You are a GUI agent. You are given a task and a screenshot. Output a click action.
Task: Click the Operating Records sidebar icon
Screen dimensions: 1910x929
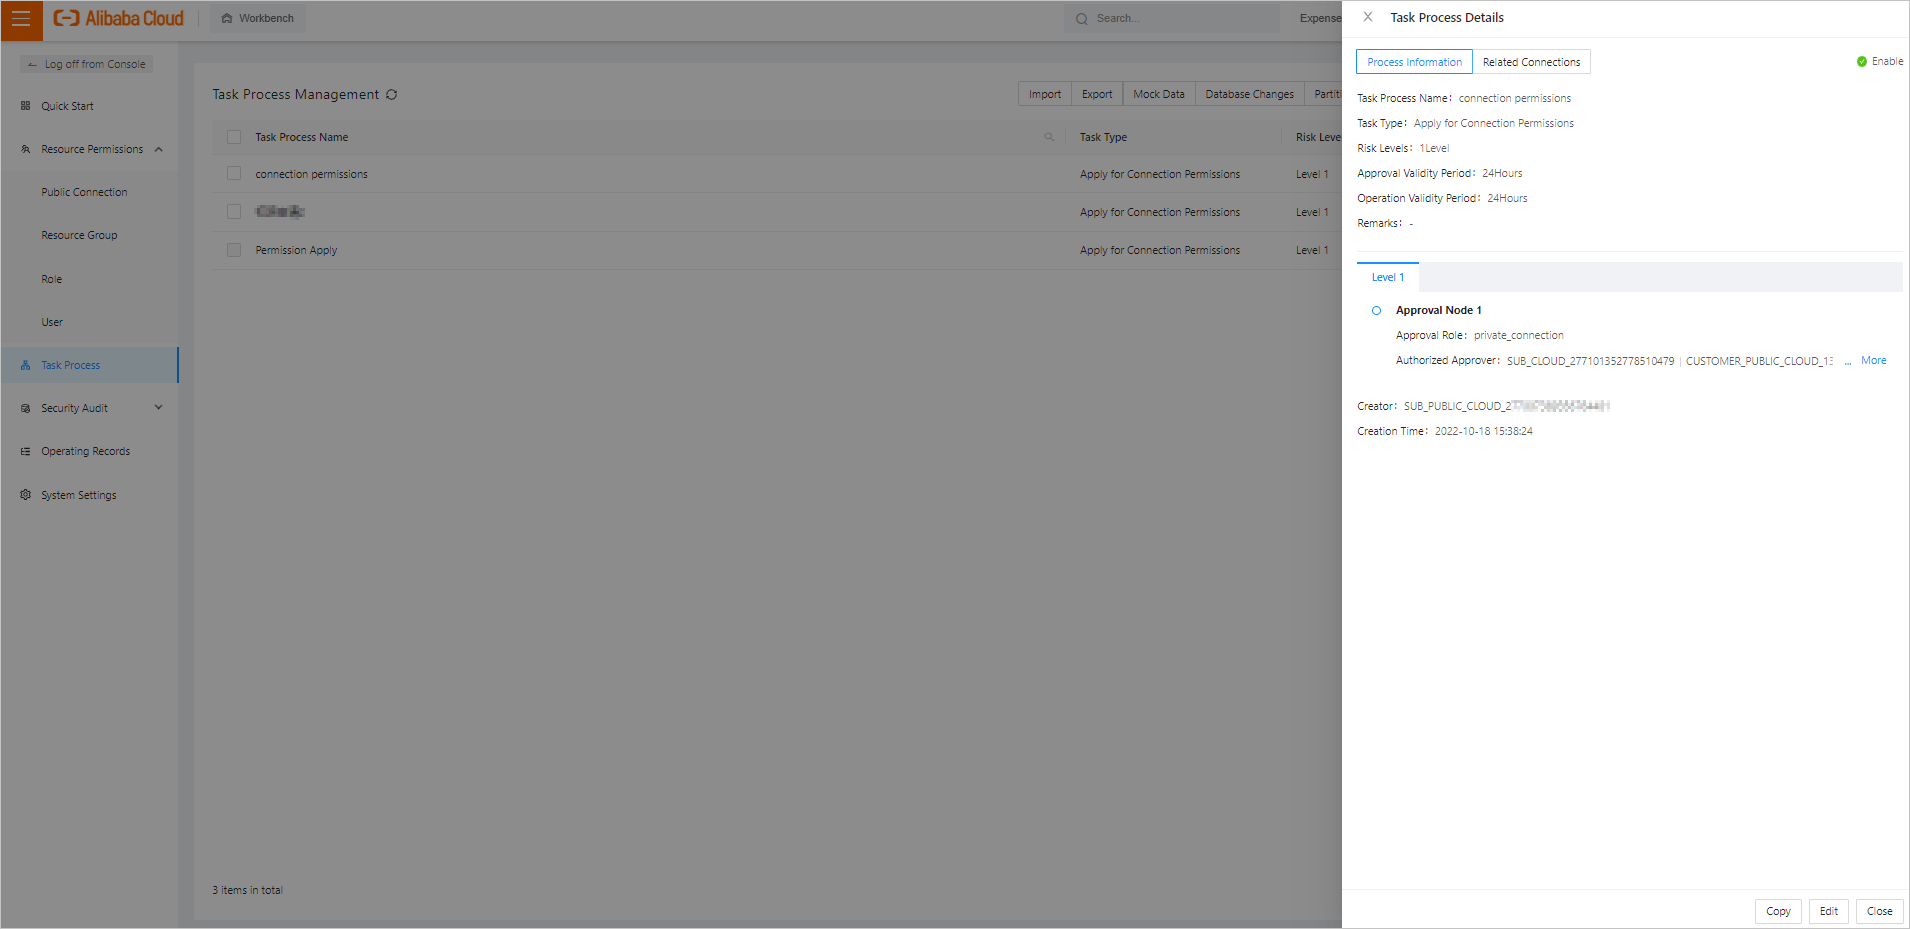click(26, 451)
